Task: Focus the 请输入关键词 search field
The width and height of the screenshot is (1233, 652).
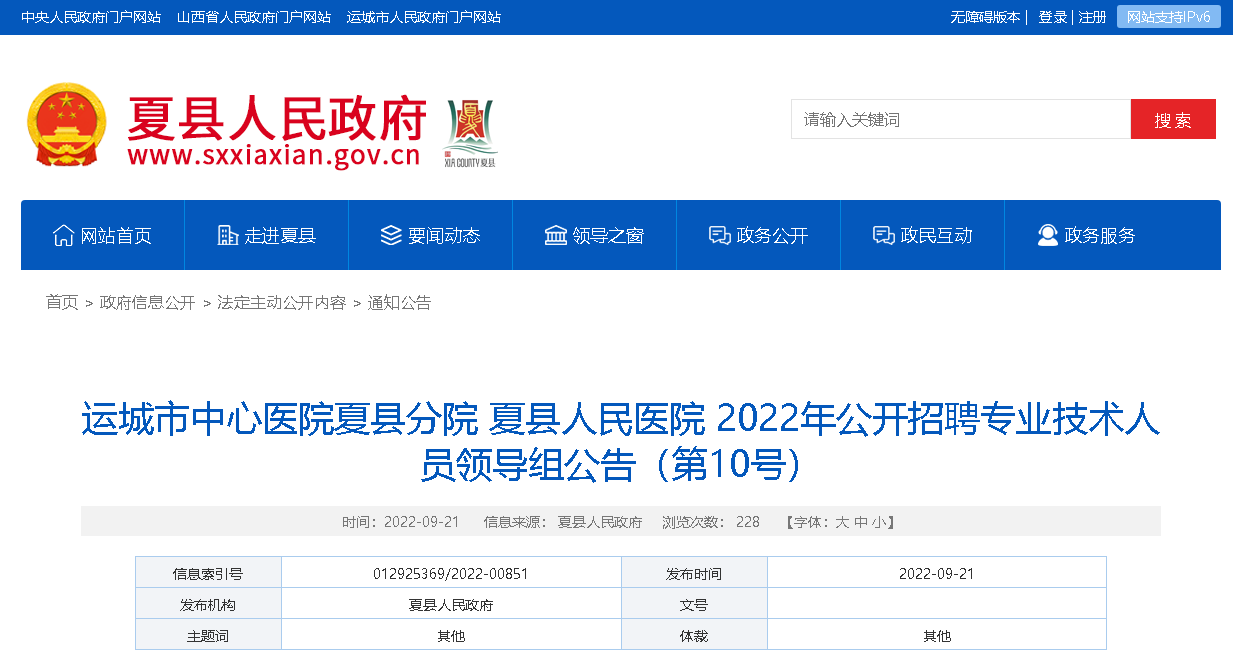Action: coord(961,119)
